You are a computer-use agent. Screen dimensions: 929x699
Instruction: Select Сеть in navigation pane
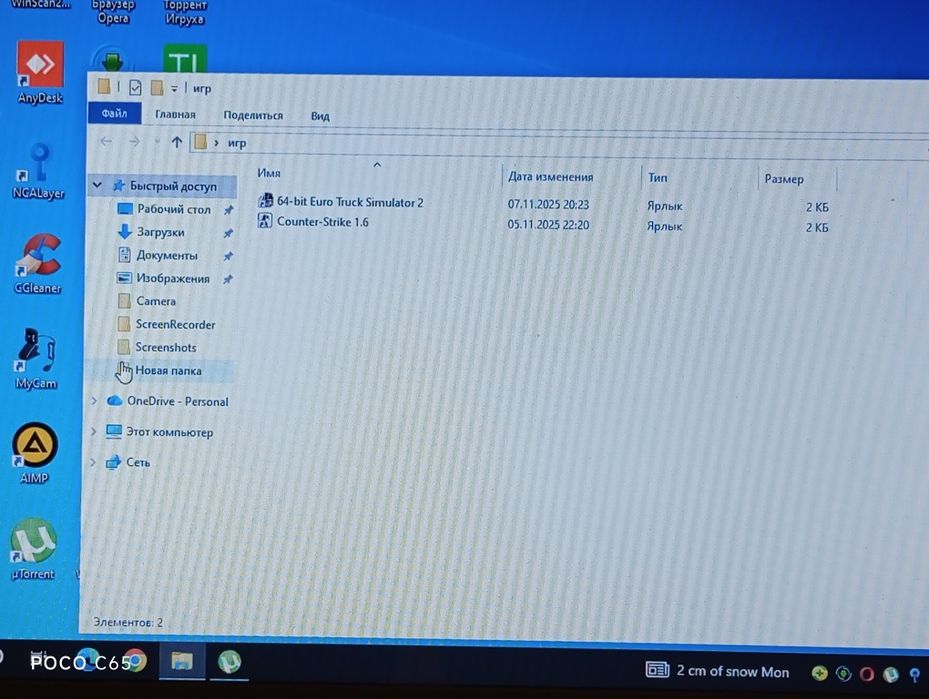coord(137,462)
